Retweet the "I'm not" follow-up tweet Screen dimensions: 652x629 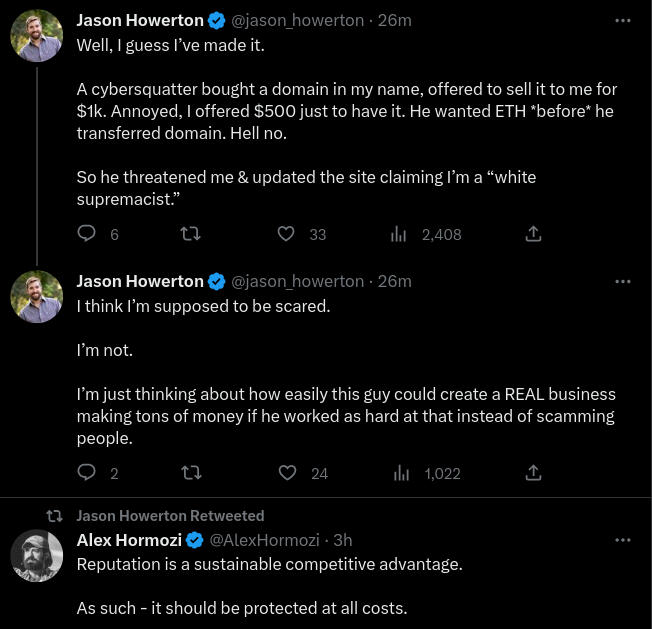point(189,473)
